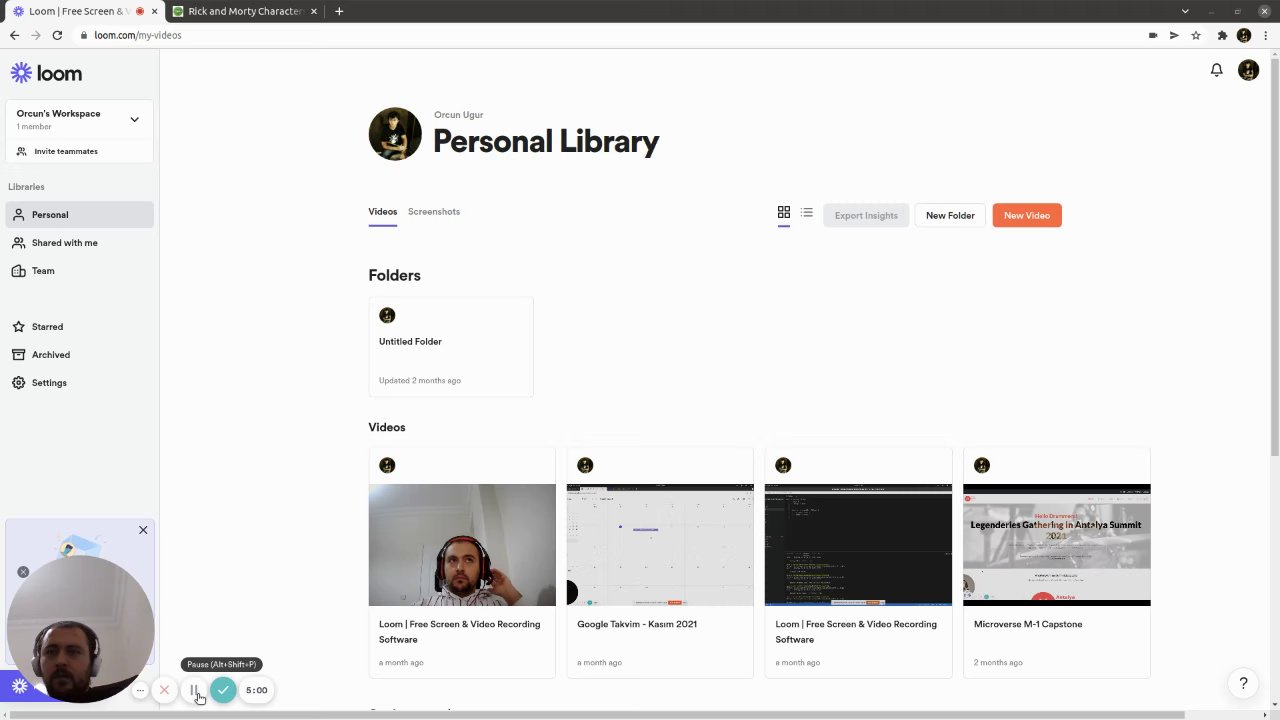This screenshot has width=1280, height=720.
Task: Reload the current page
Action: (x=57, y=35)
